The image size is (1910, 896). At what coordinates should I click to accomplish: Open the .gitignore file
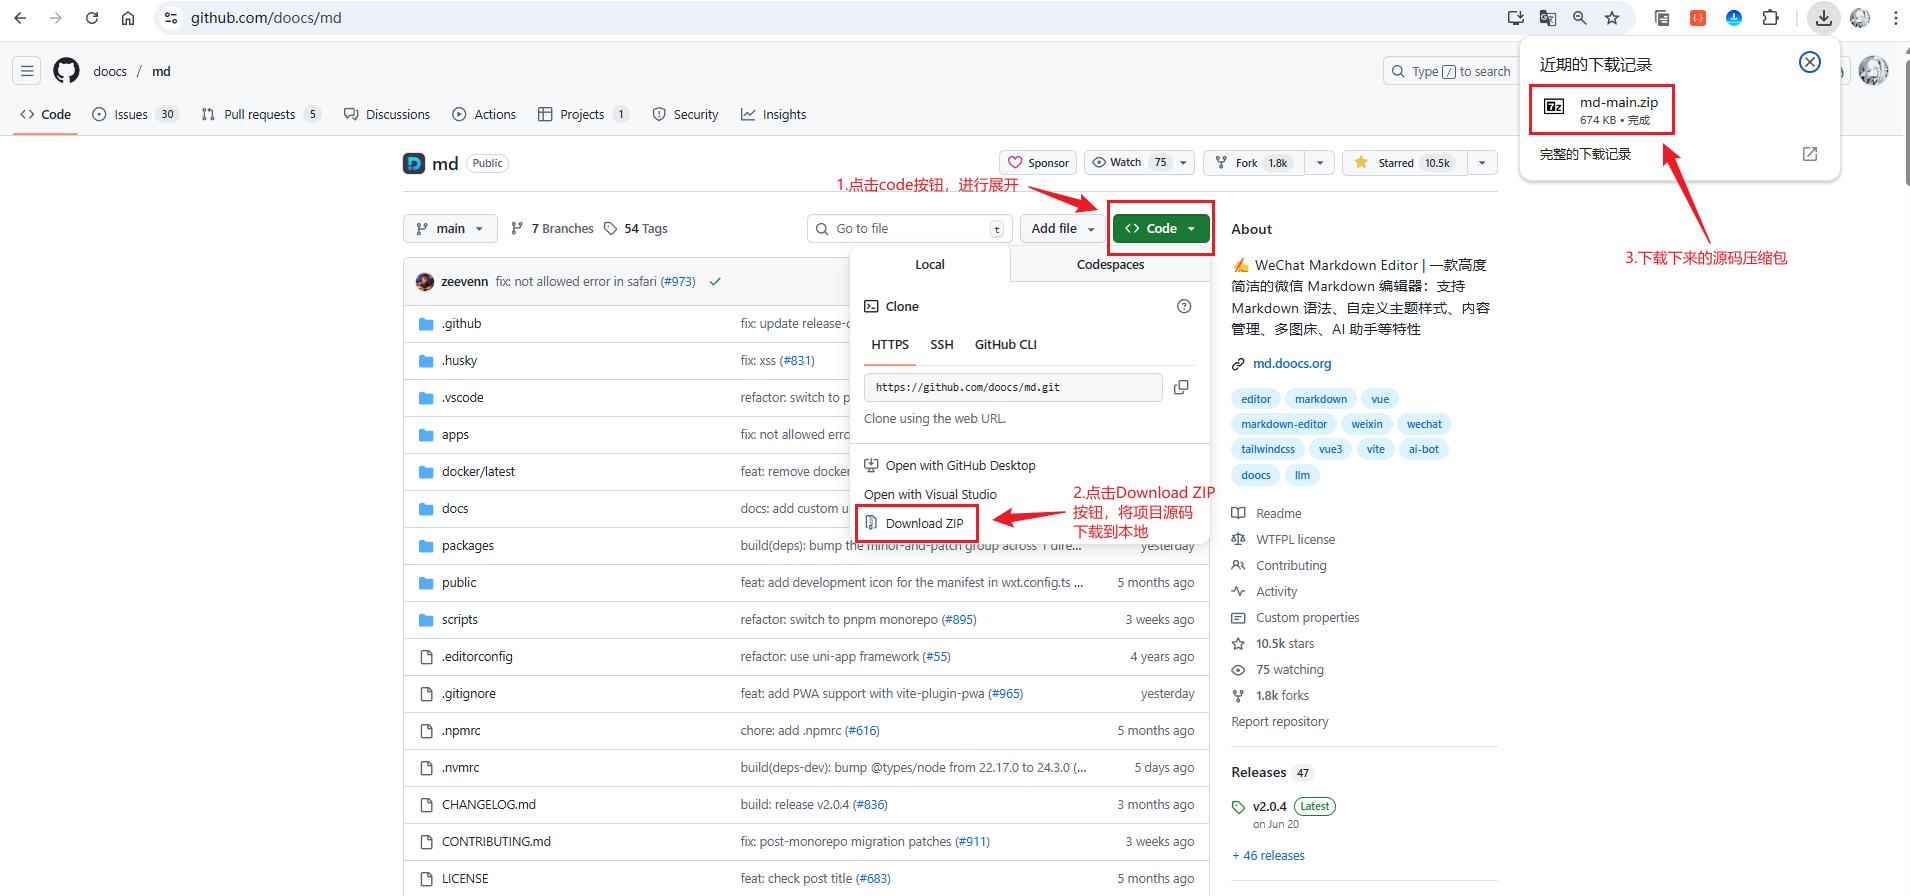(468, 694)
